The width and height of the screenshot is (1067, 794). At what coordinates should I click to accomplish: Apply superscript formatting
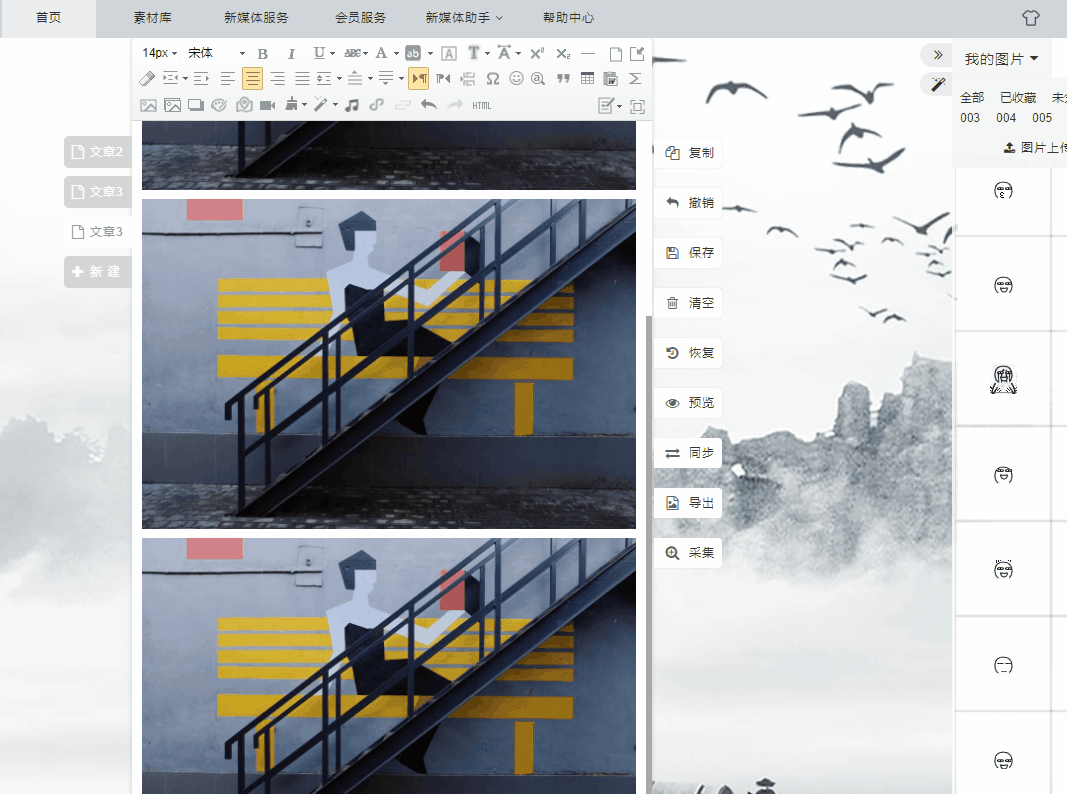[x=537, y=54]
